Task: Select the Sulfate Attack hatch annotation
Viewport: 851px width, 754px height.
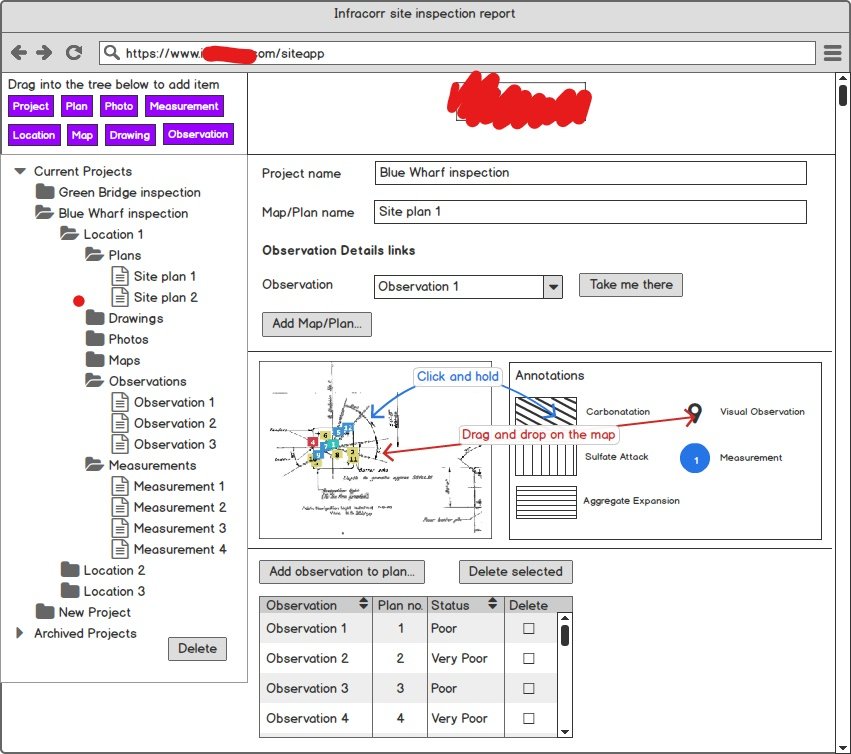Action: 545,460
